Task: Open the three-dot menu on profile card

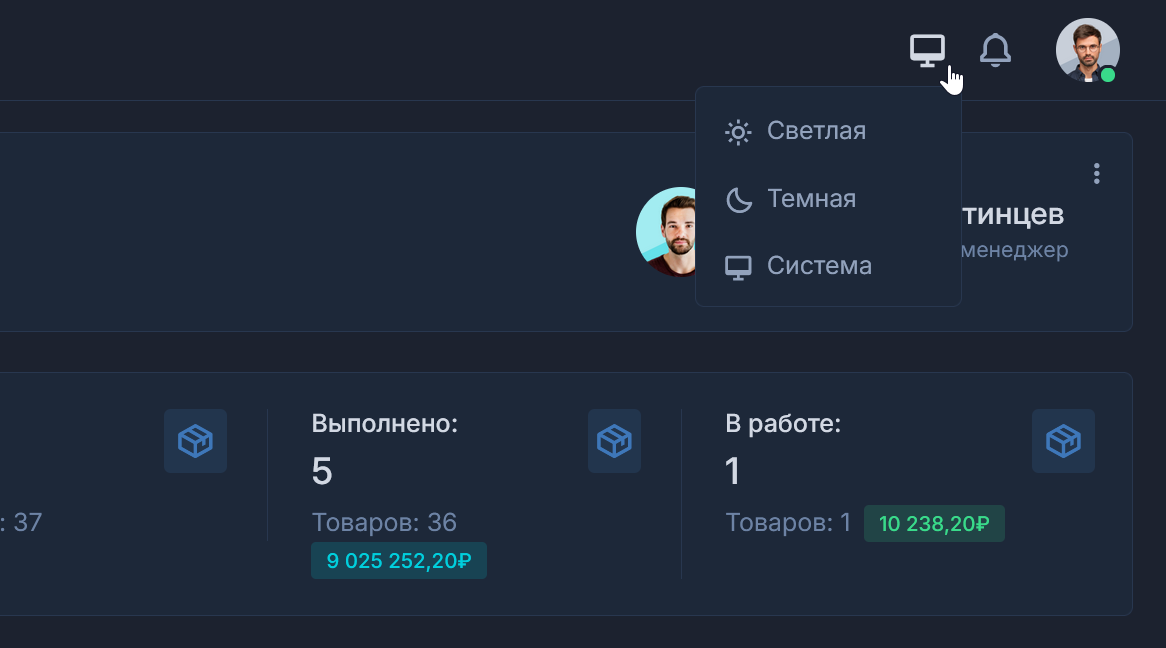Action: pyautogui.click(x=1096, y=174)
